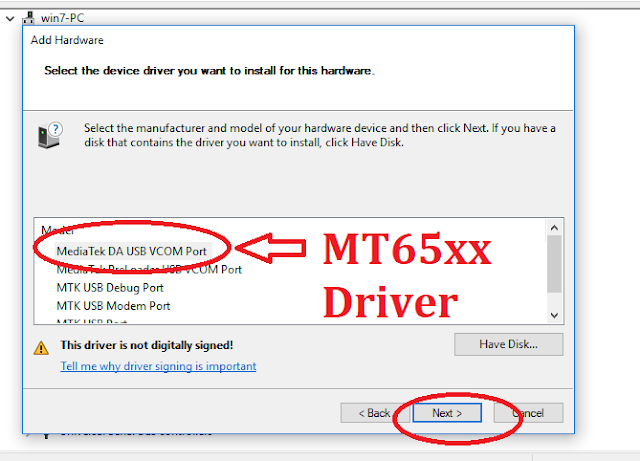This screenshot has width=640, height=461.
Task: Click the model list scroll up arrow
Action: pyautogui.click(x=554, y=228)
